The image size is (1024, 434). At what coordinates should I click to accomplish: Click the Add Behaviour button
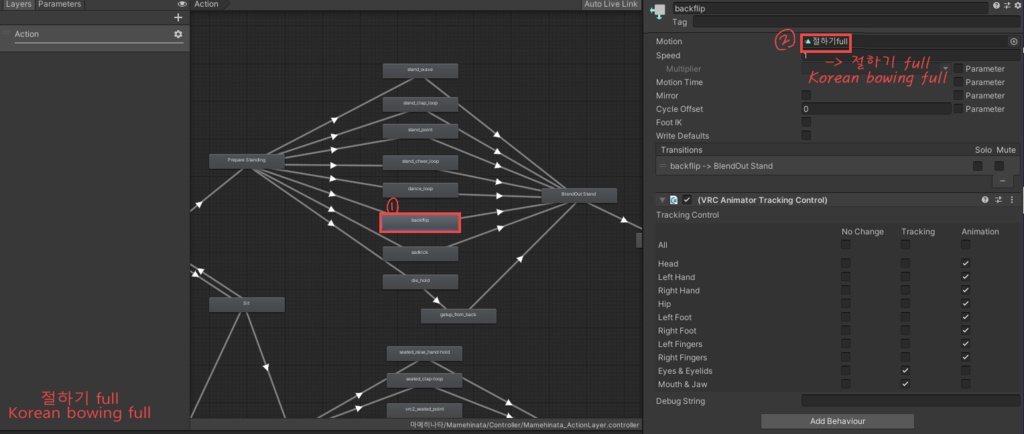pyautogui.click(x=837, y=421)
